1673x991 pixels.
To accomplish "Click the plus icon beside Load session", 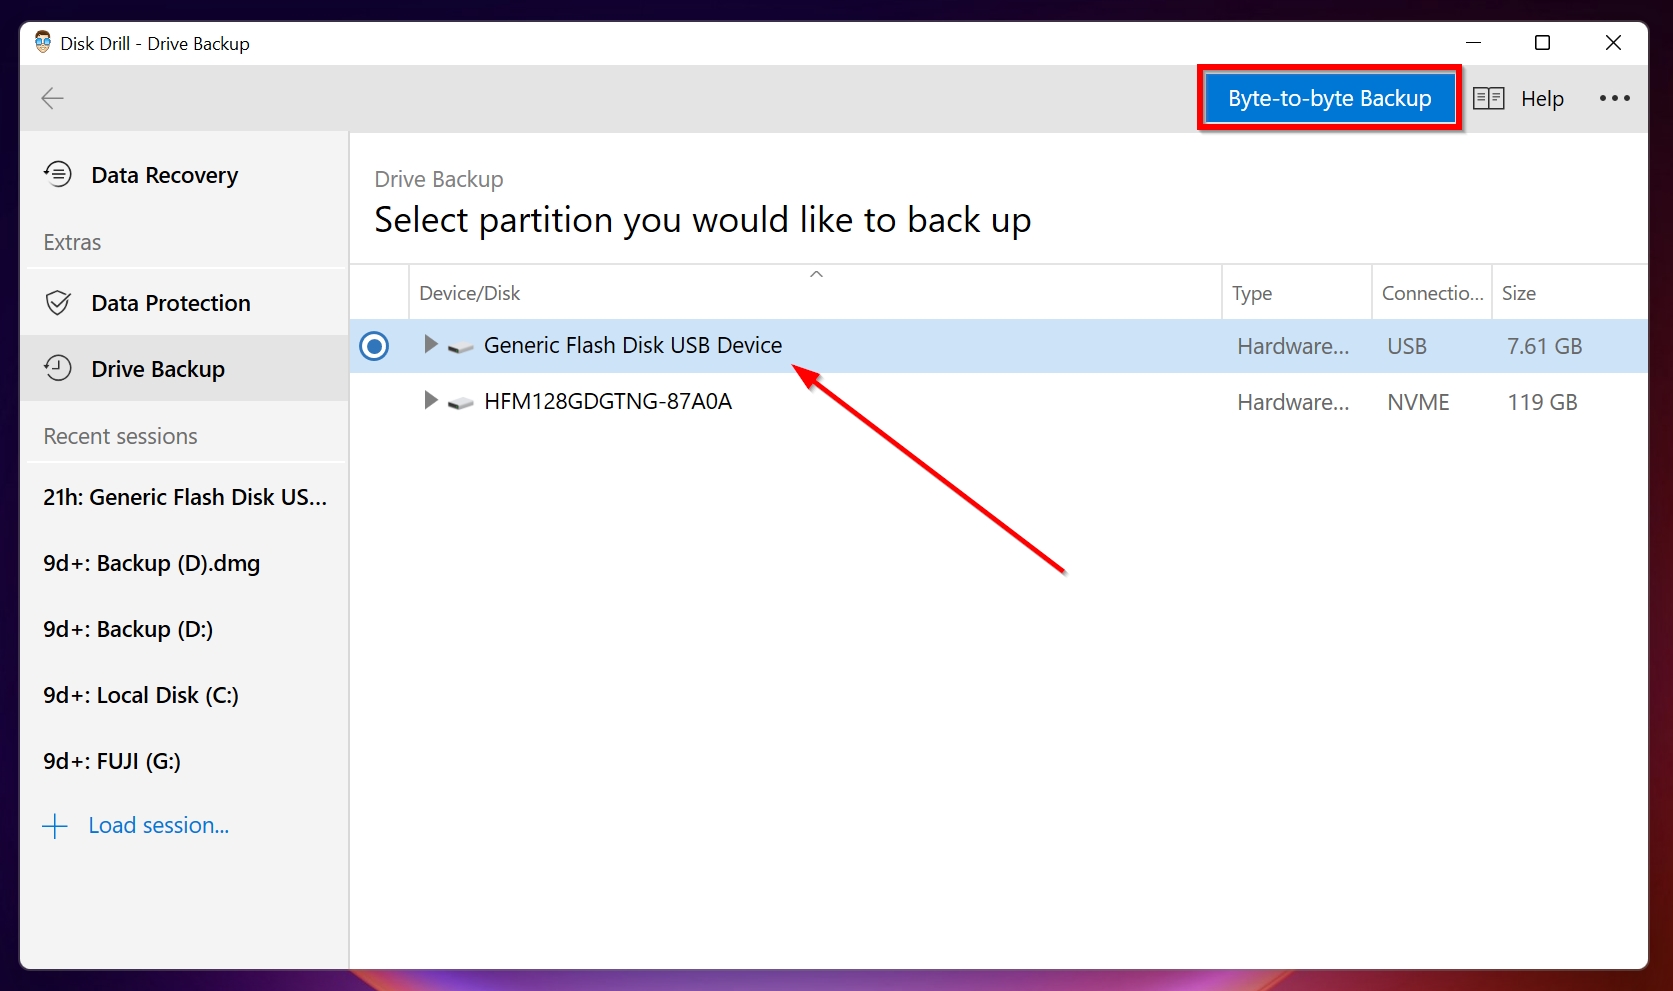I will point(55,826).
